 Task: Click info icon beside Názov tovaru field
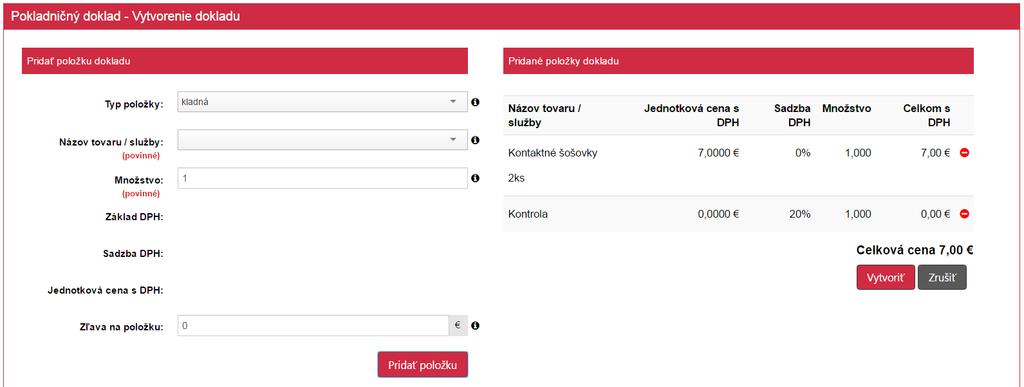475,140
